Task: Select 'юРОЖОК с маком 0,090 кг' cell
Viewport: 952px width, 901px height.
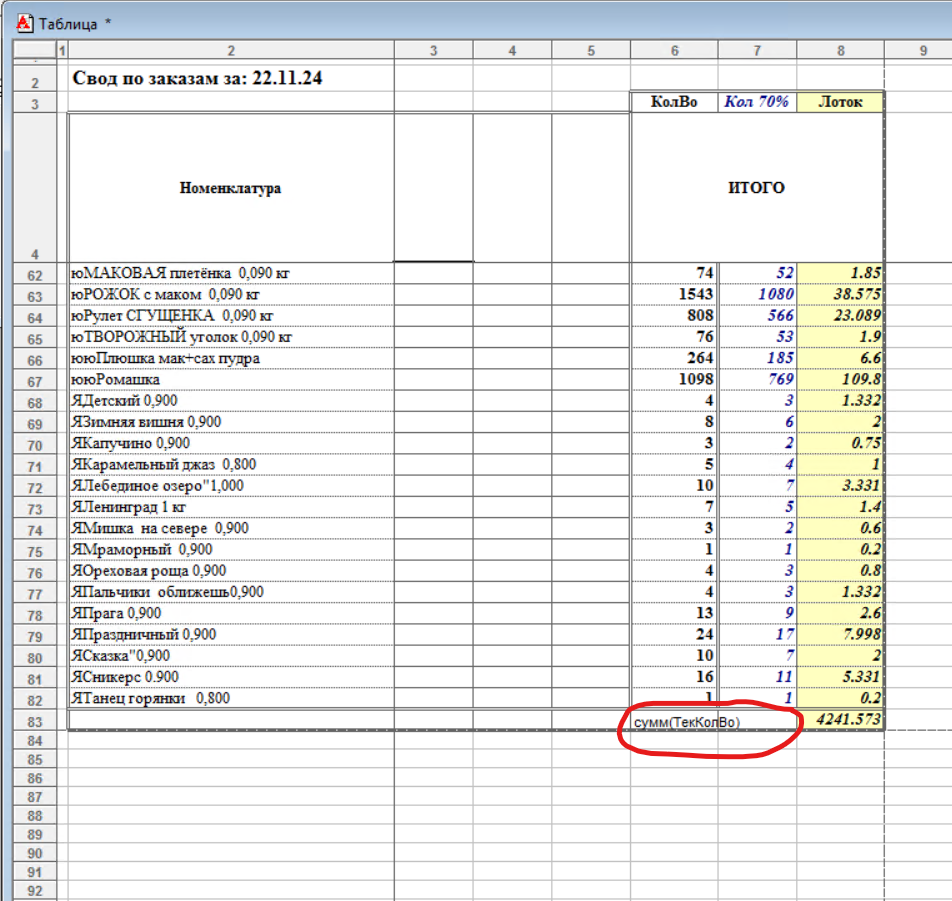Action: tap(231, 294)
